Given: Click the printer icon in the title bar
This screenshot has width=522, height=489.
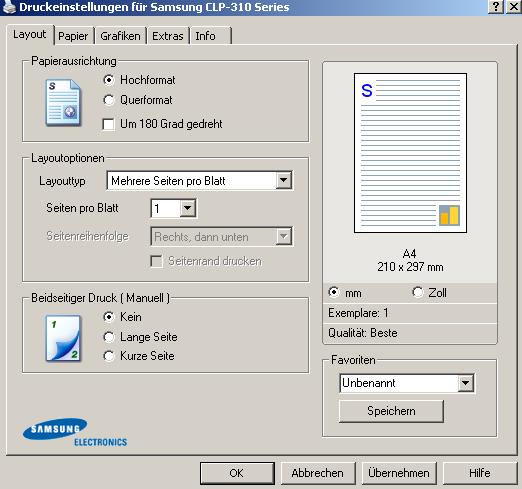Looking at the screenshot, I should pos(9,7).
